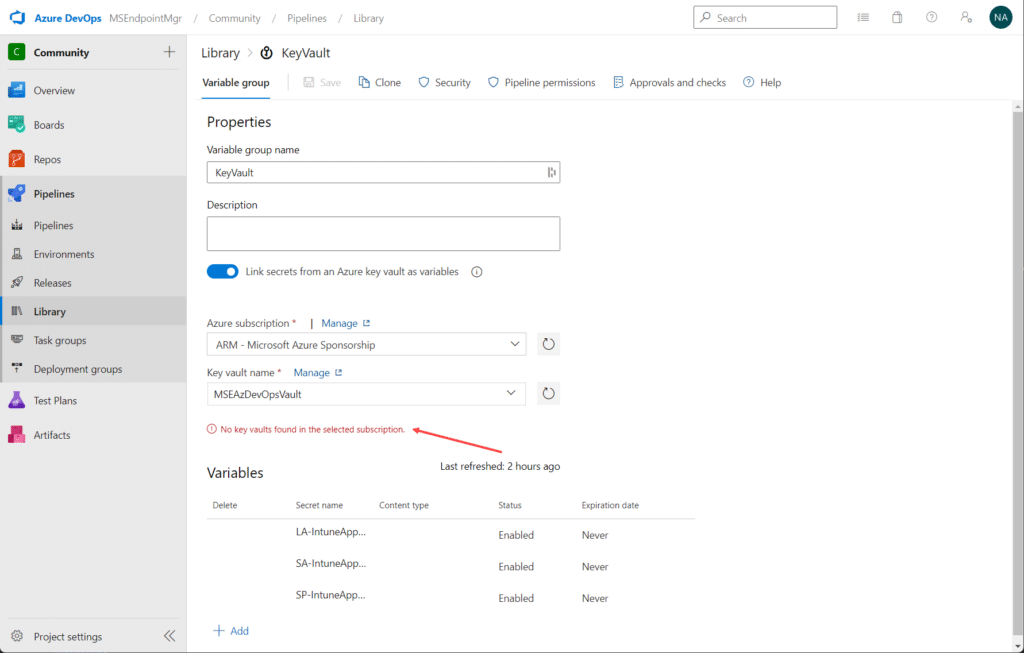This screenshot has height=653, width=1024.
Task: Click inside the Search box
Action: [x=765, y=18]
